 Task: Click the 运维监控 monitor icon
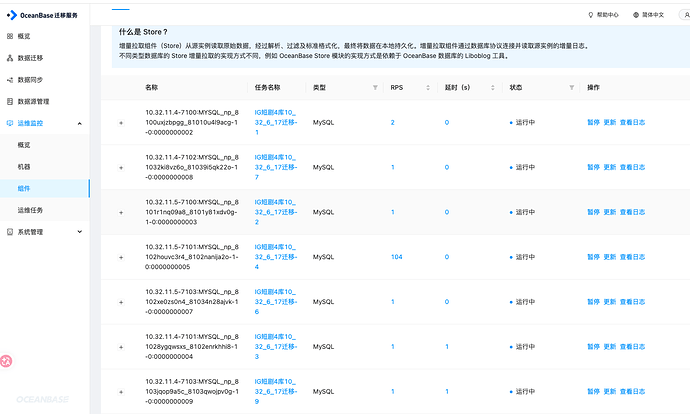pyautogui.click(x=10, y=123)
